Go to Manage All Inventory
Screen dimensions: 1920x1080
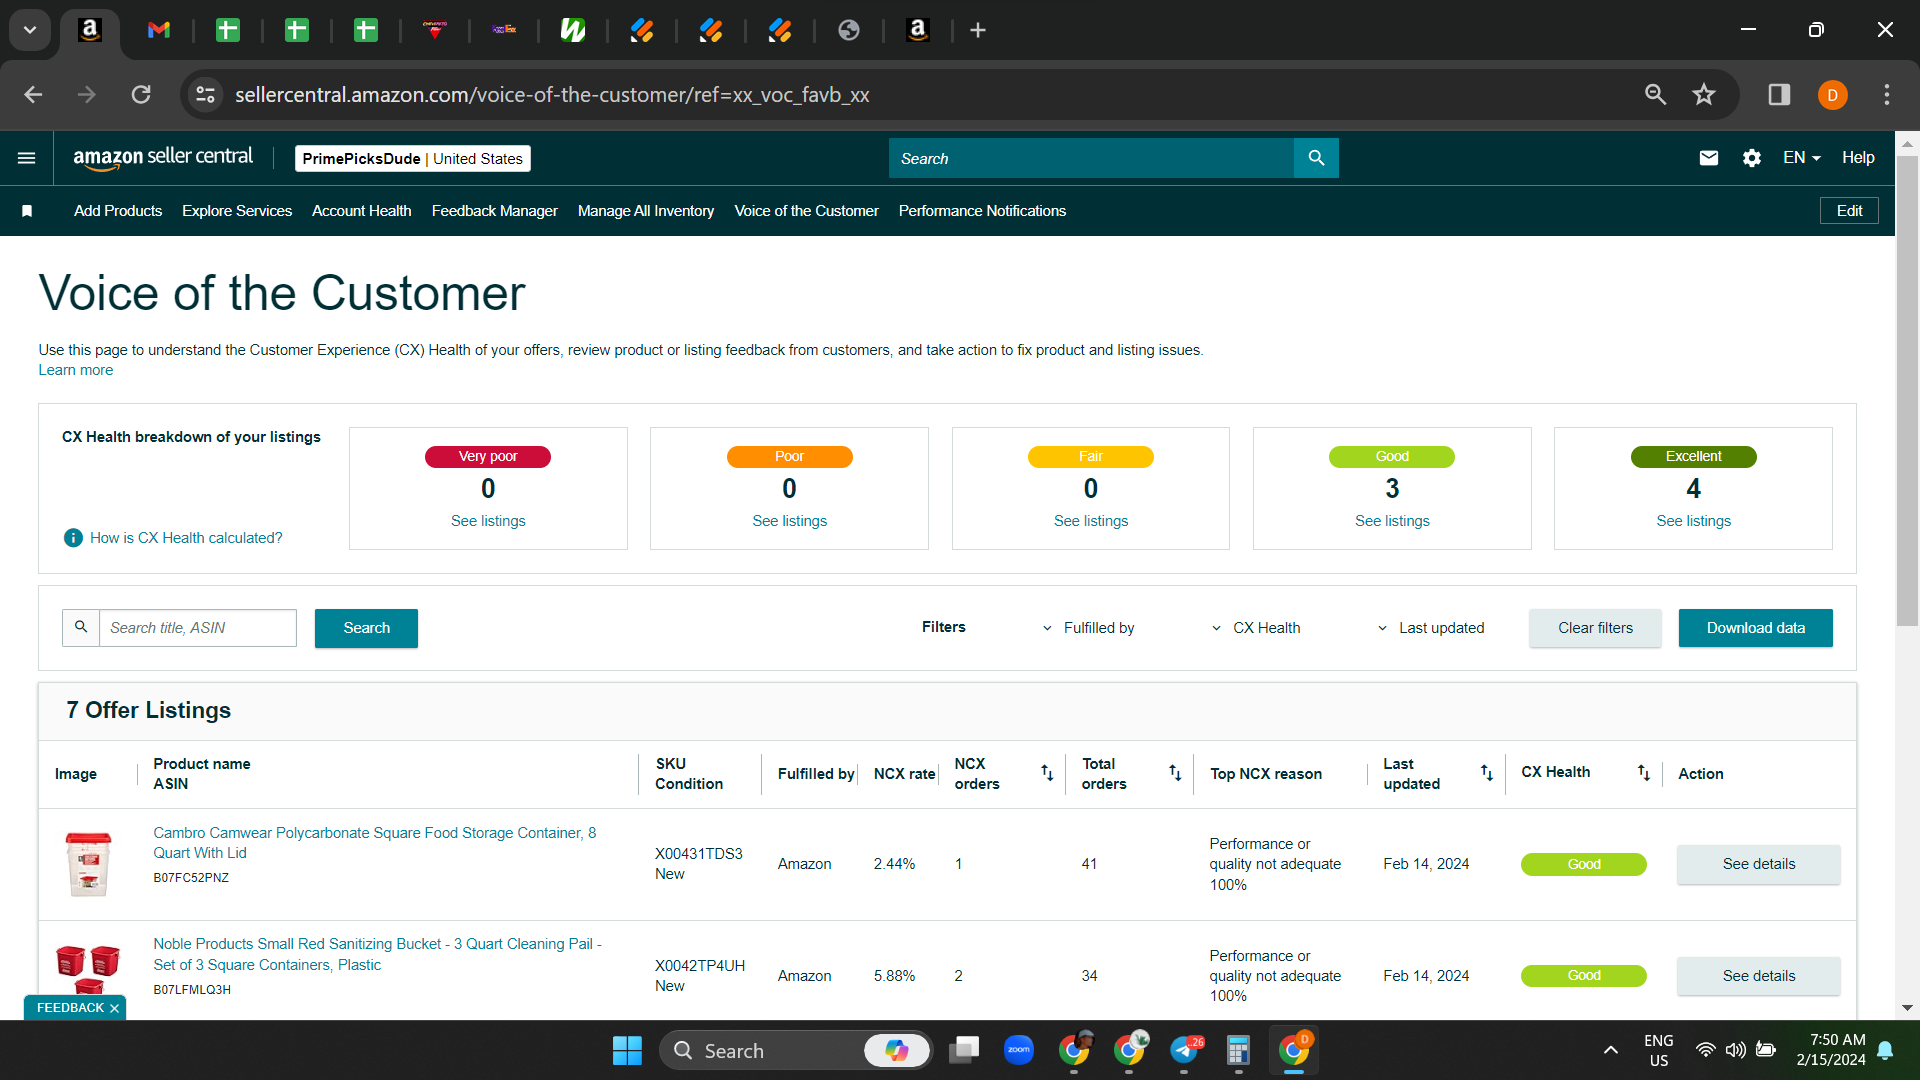tap(646, 211)
